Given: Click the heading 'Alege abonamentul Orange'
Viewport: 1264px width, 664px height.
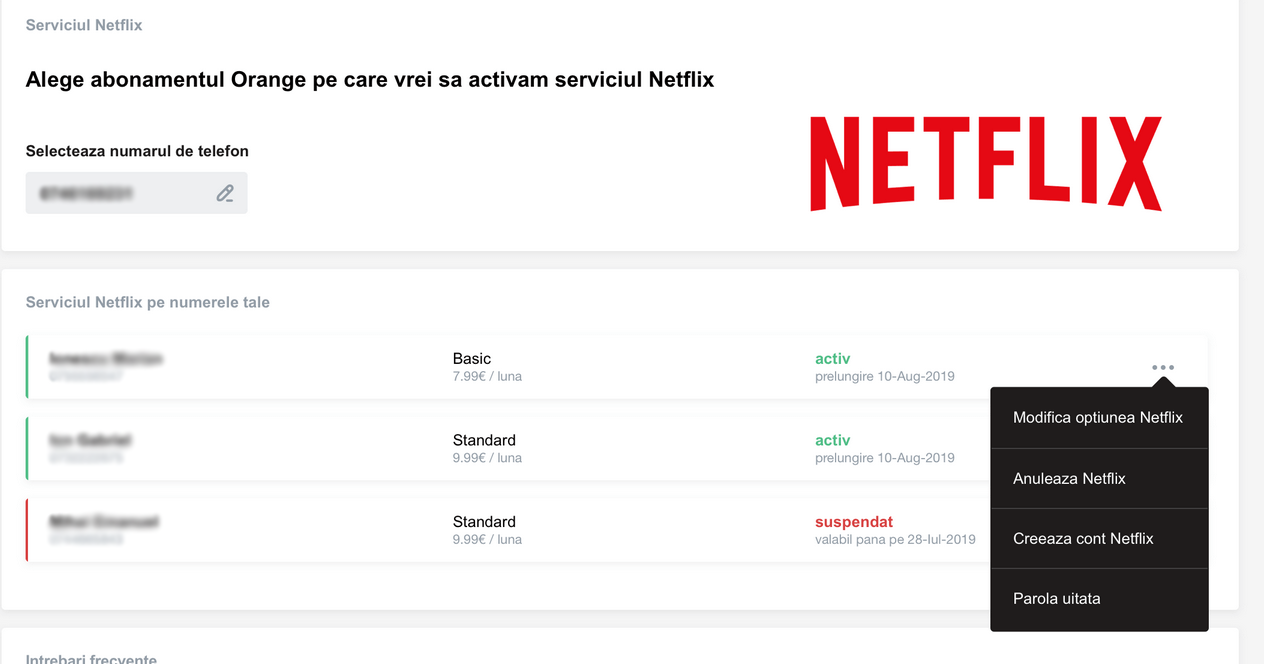Looking at the screenshot, I should coord(369,79).
